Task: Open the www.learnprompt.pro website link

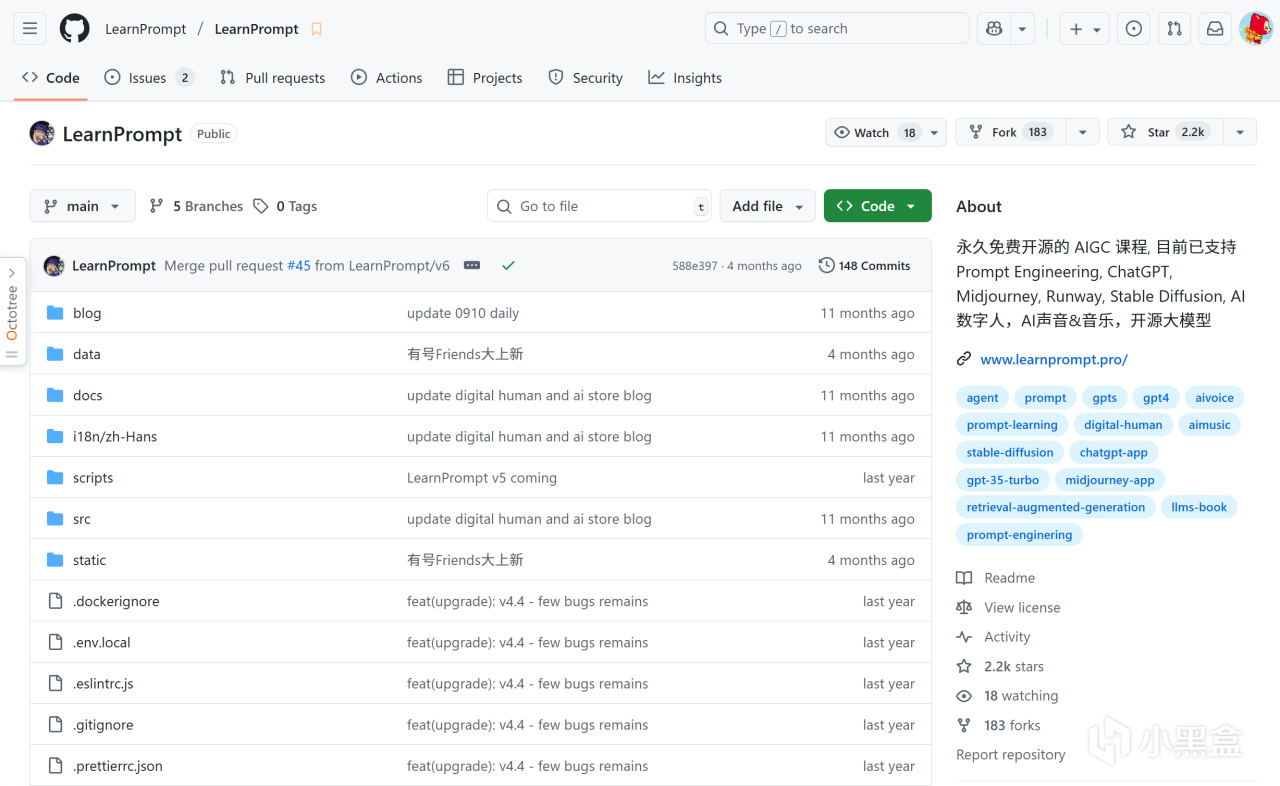Action: tap(1054, 359)
